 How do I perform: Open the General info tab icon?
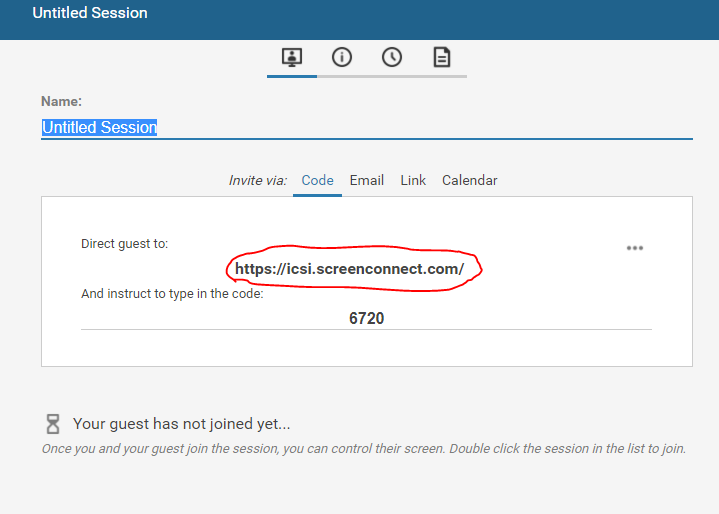342,57
